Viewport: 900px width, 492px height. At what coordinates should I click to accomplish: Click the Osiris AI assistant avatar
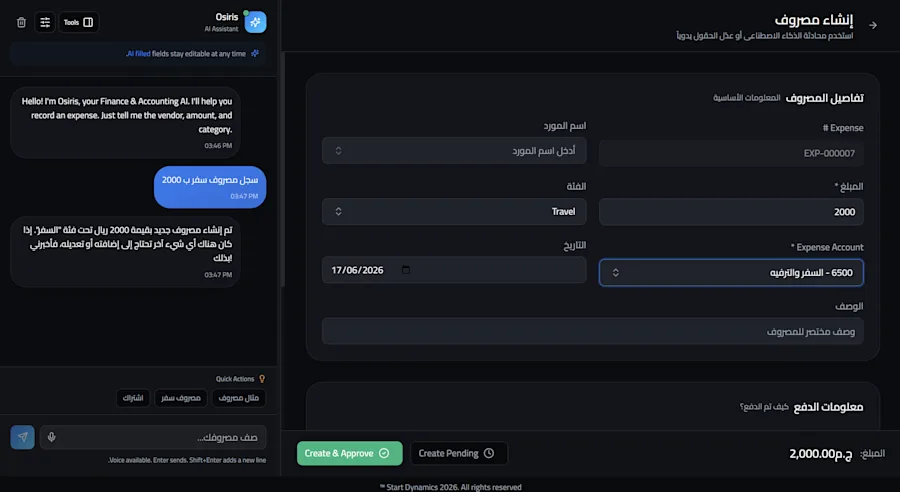point(255,22)
